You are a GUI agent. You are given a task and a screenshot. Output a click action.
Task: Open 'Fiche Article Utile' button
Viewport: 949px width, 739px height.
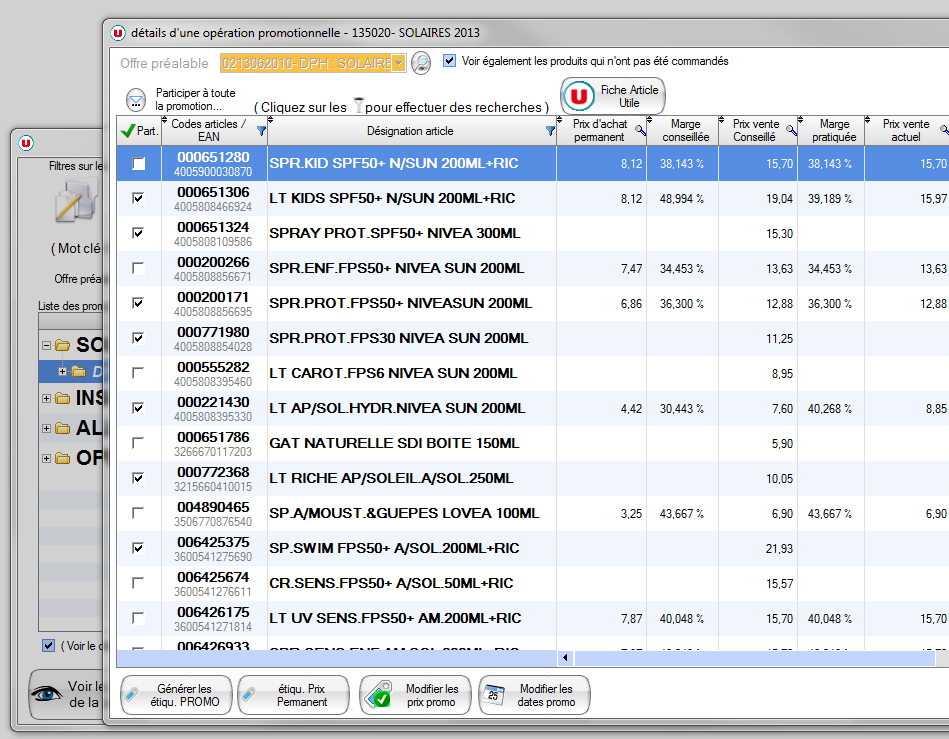click(613, 96)
